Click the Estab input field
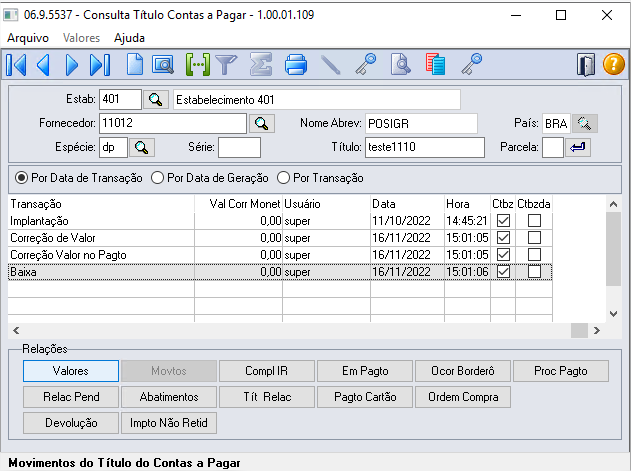Screen dimensions: 631x471 pos(120,99)
